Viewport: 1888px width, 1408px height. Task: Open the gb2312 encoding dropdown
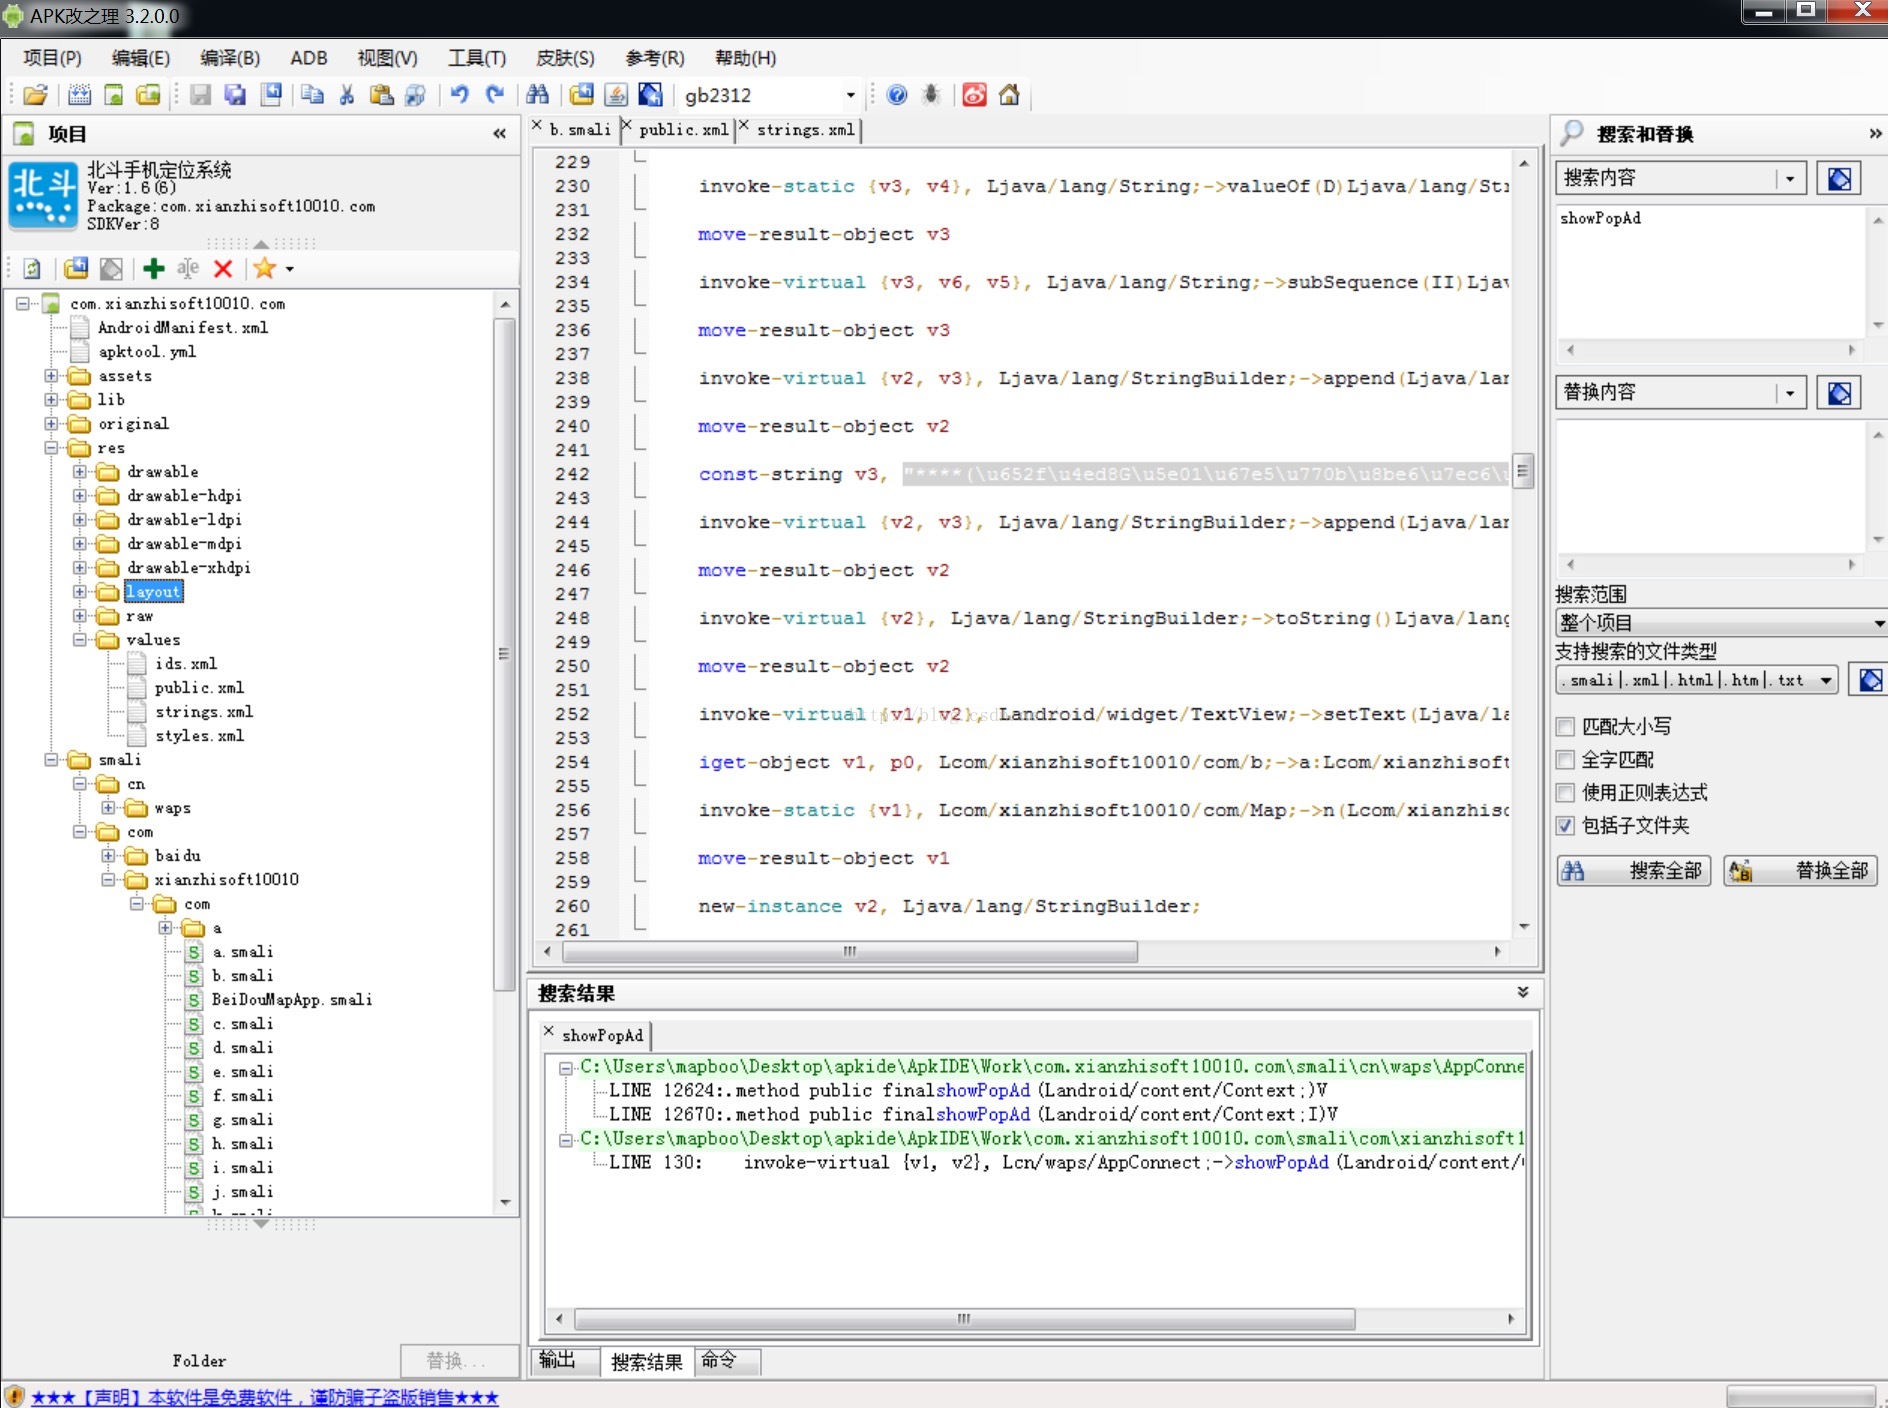850,96
